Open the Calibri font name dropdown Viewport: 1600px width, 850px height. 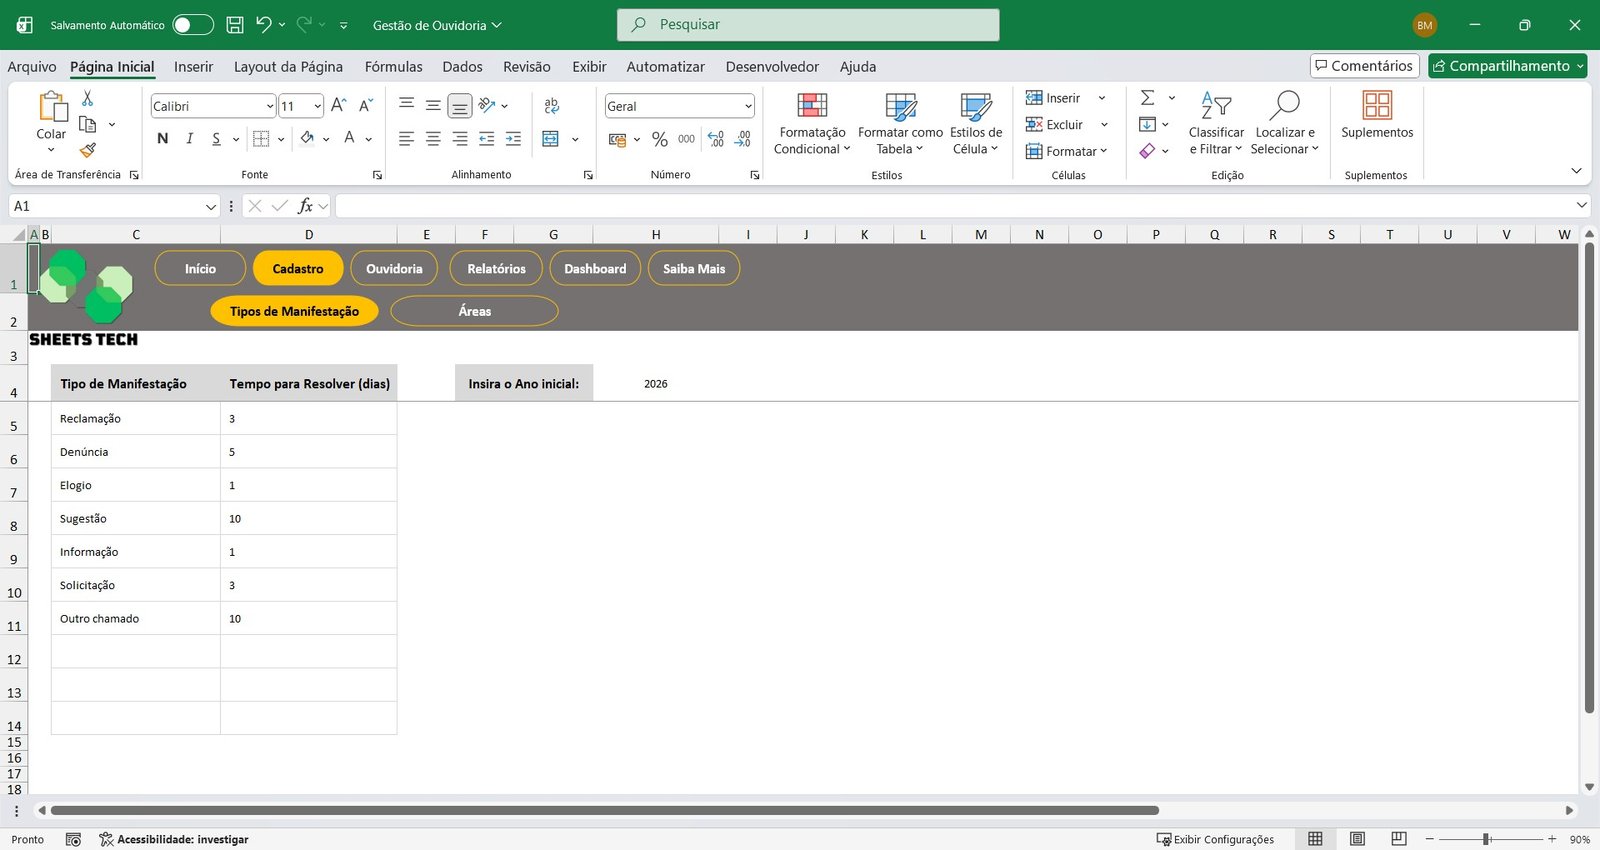(x=270, y=106)
